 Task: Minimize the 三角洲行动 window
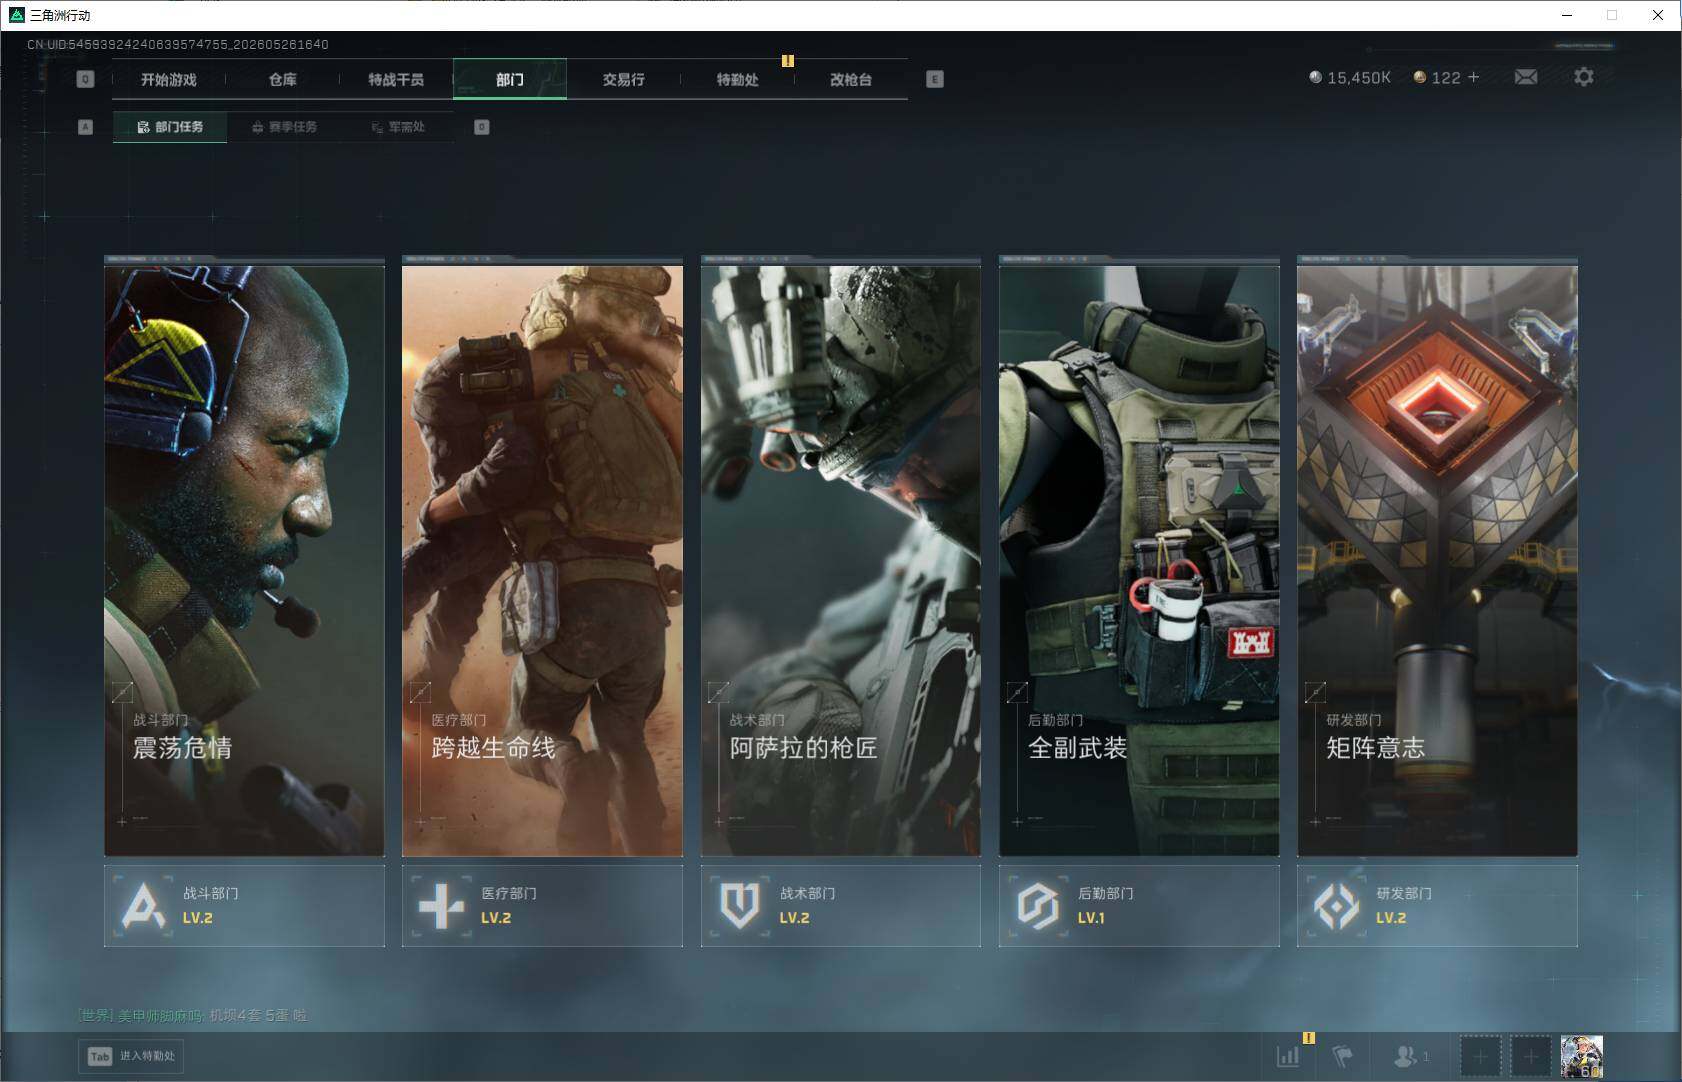pos(1567,15)
